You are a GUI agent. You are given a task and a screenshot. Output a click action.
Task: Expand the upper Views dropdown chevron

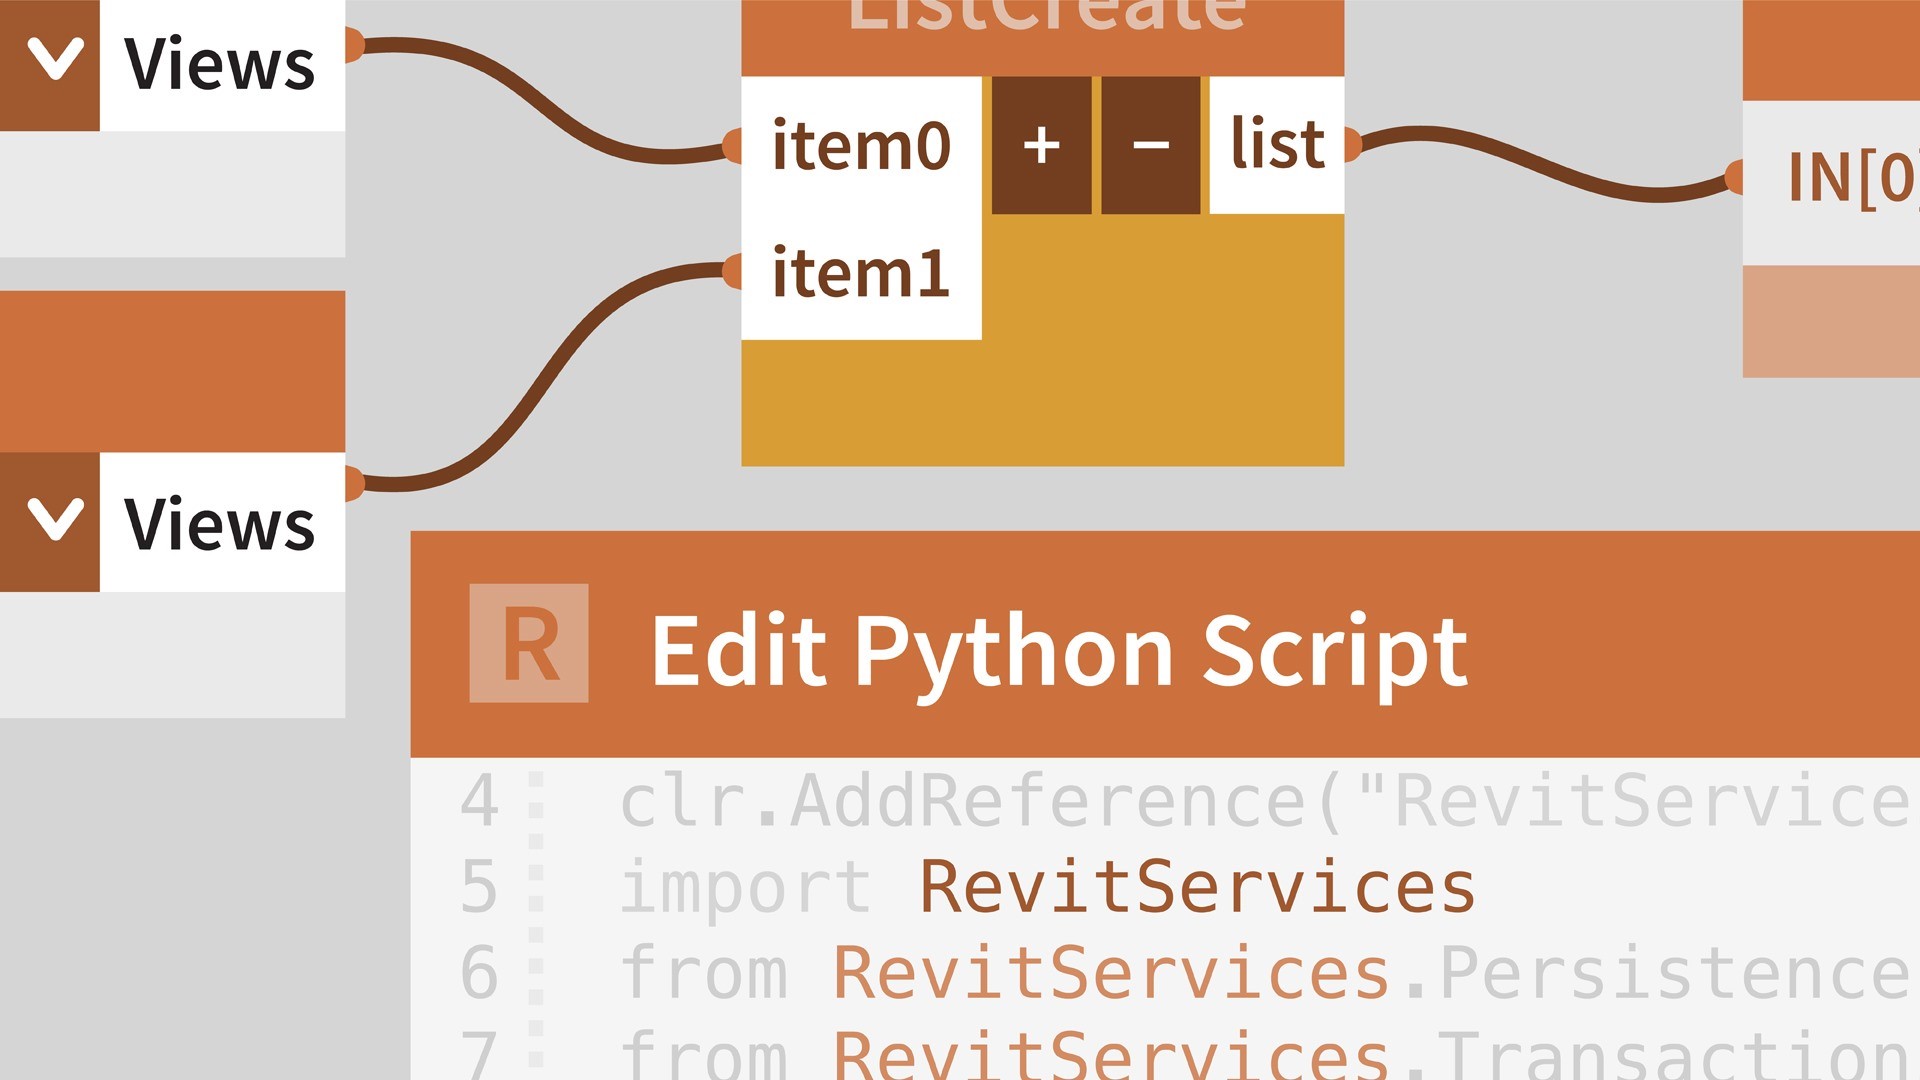50,65
